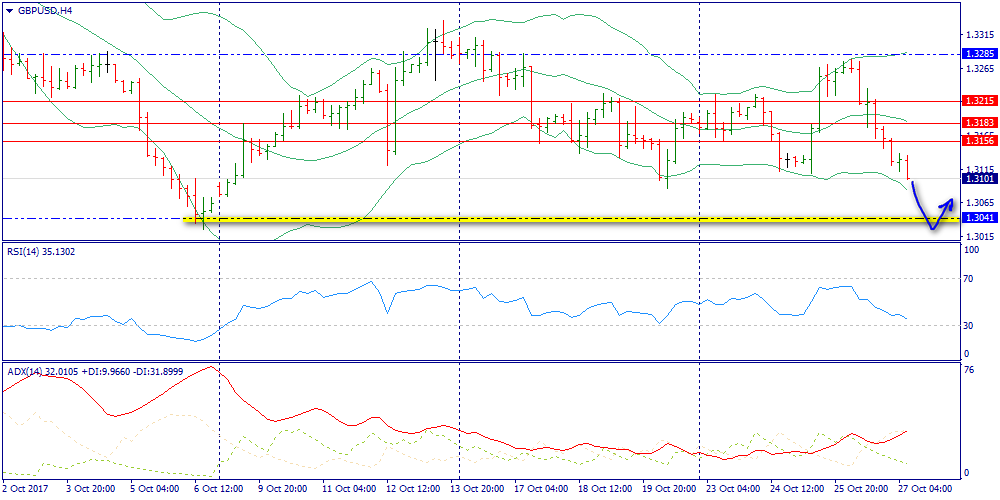Click the red 1.3156 level label
1000x500 pixels.
(x=978, y=141)
